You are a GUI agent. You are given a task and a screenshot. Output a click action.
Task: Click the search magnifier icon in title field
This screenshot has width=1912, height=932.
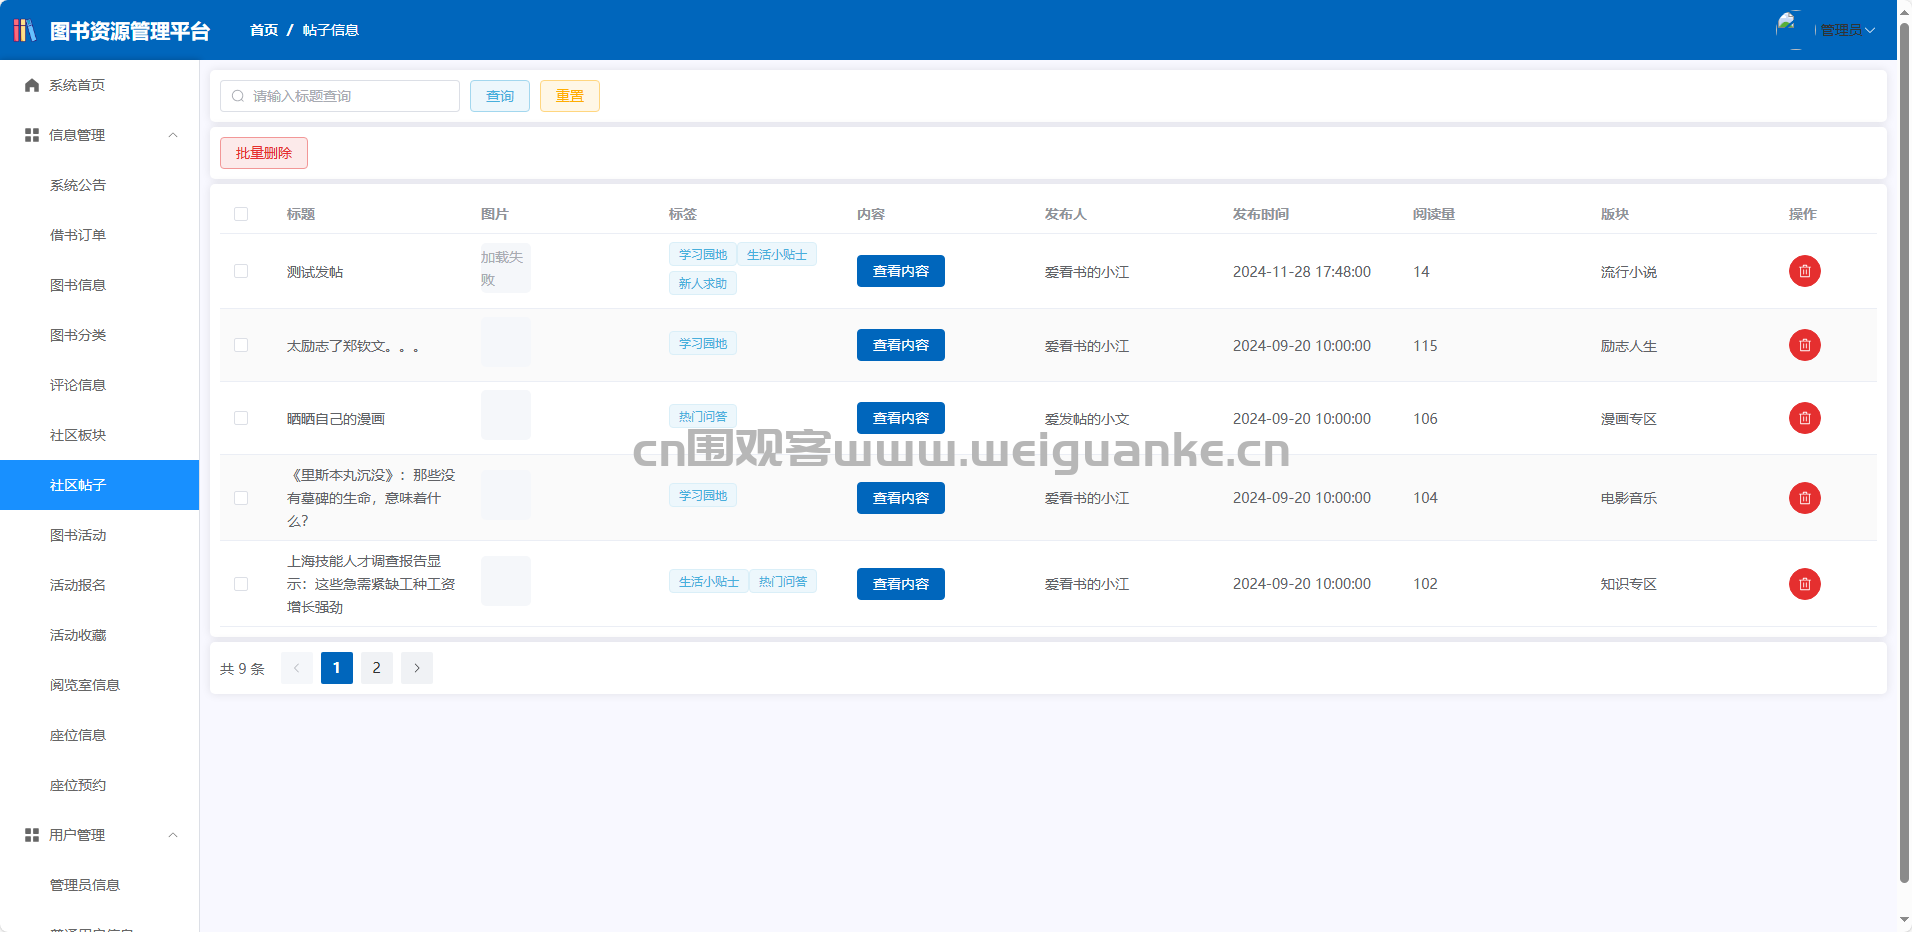click(x=238, y=96)
